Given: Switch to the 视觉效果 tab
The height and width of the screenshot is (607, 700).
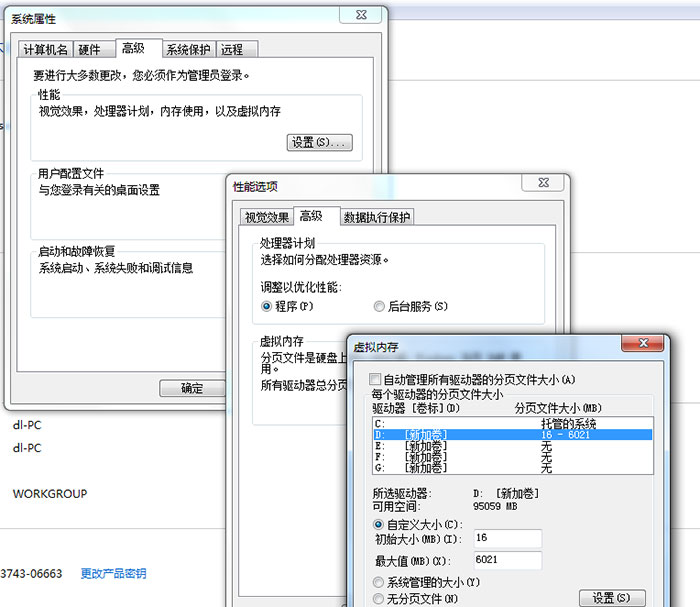Looking at the screenshot, I should point(266,218).
